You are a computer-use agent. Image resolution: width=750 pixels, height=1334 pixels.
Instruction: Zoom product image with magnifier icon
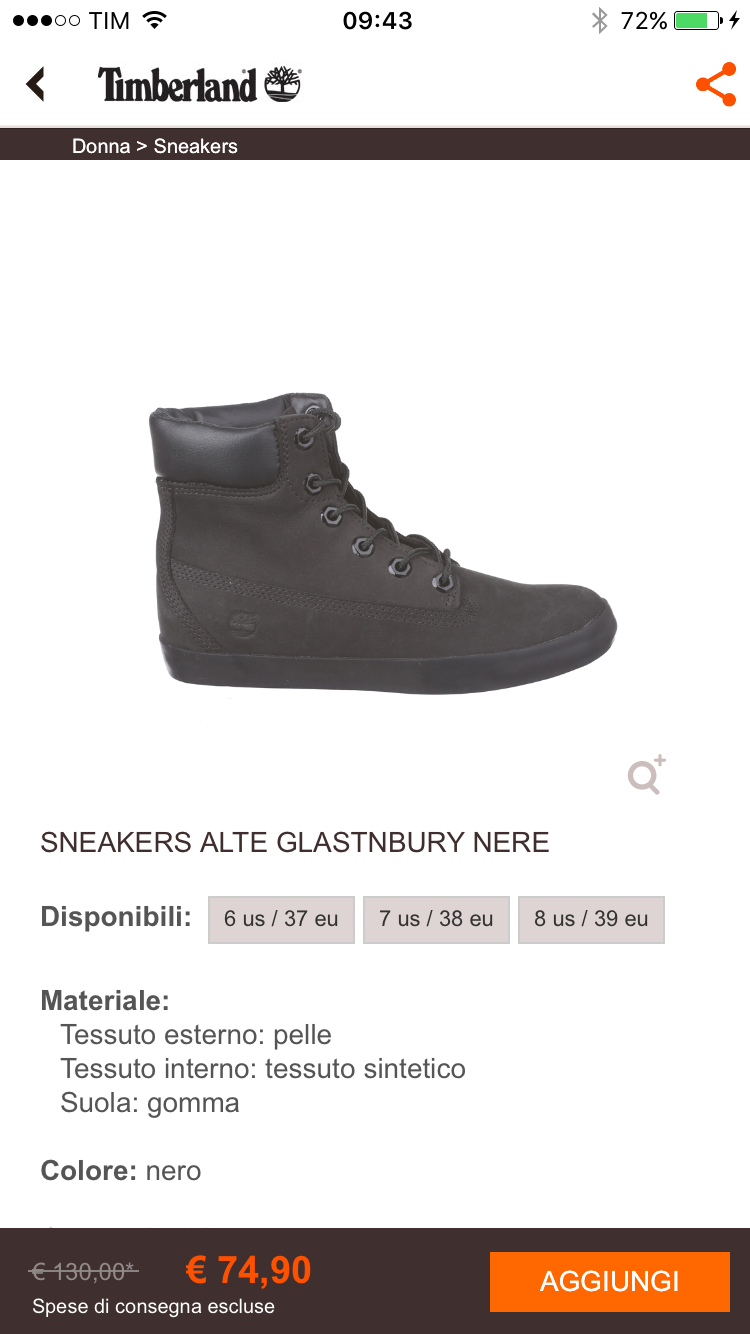[x=647, y=775]
